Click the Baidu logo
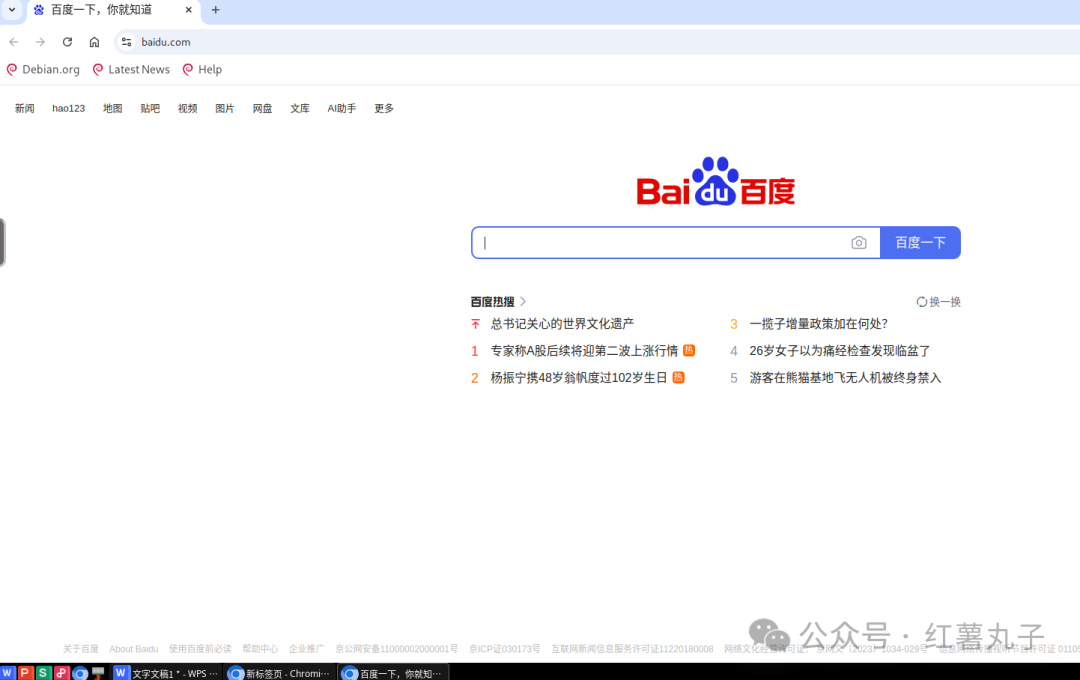The width and height of the screenshot is (1080, 680). point(716,181)
